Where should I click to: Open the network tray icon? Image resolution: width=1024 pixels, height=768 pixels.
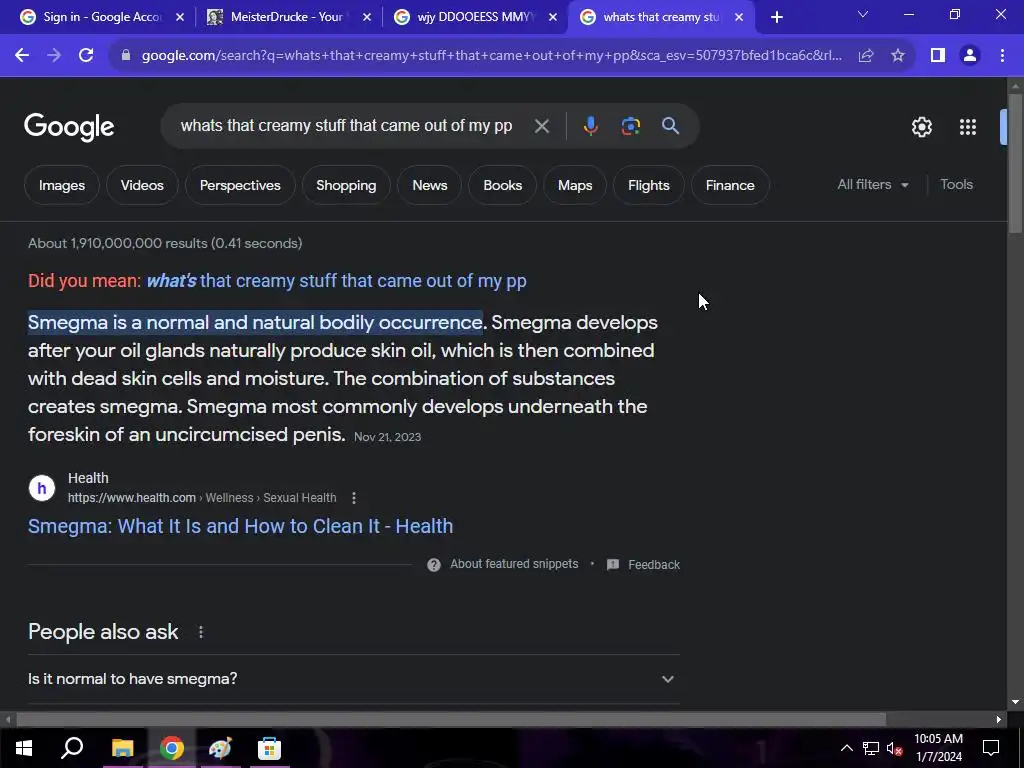871,748
